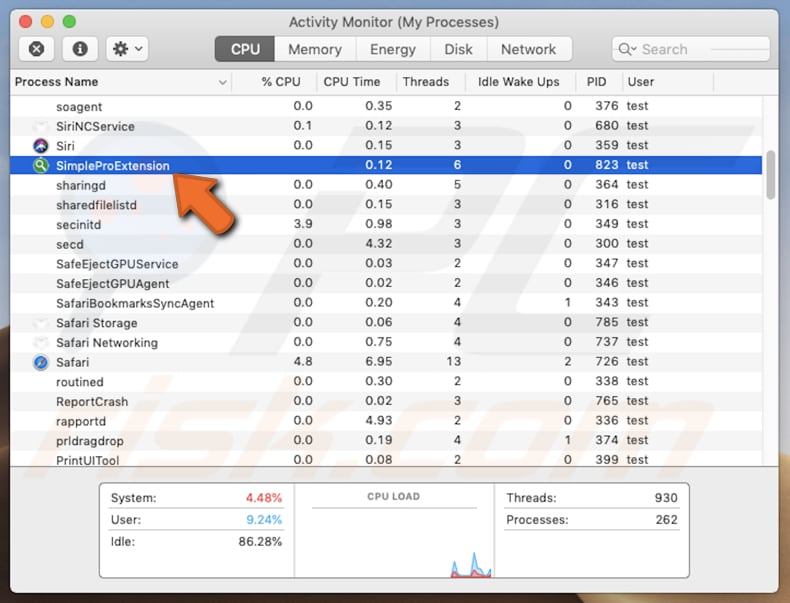Click the SiriNCService shield icon
Viewport: 790px width, 603px height.
point(40,126)
